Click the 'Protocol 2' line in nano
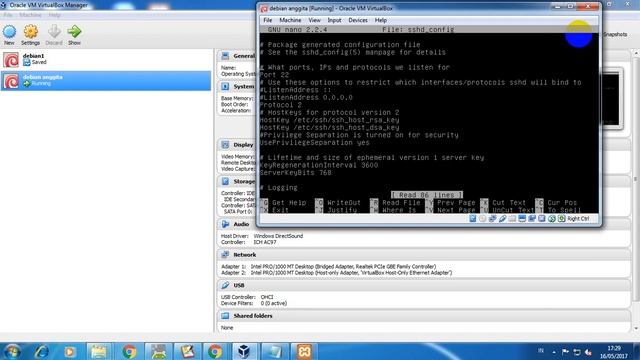640x360 pixels. click(x=280, y=105)
